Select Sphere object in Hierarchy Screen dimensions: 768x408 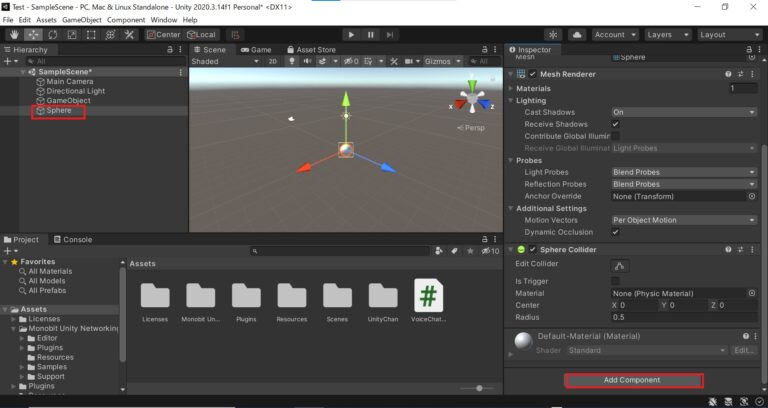coord(59,111)
